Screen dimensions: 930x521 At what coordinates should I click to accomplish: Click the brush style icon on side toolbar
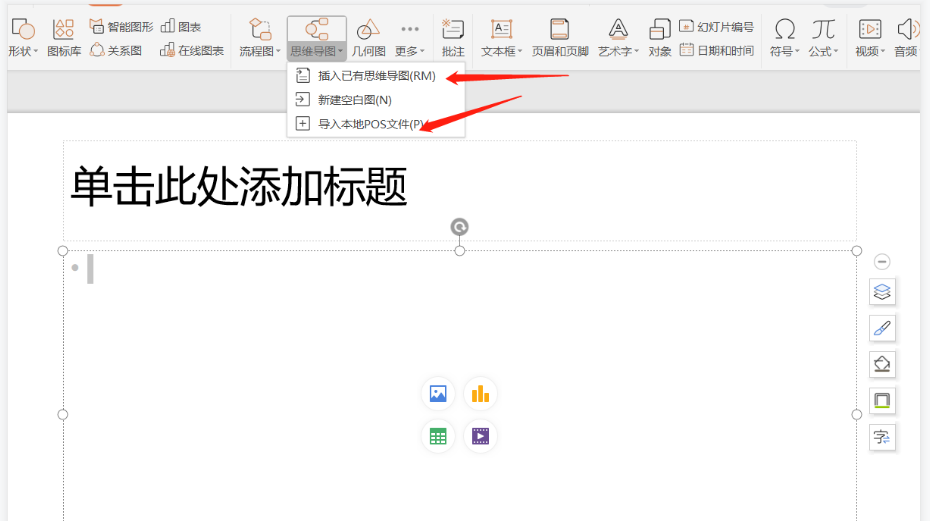point(882,328)
